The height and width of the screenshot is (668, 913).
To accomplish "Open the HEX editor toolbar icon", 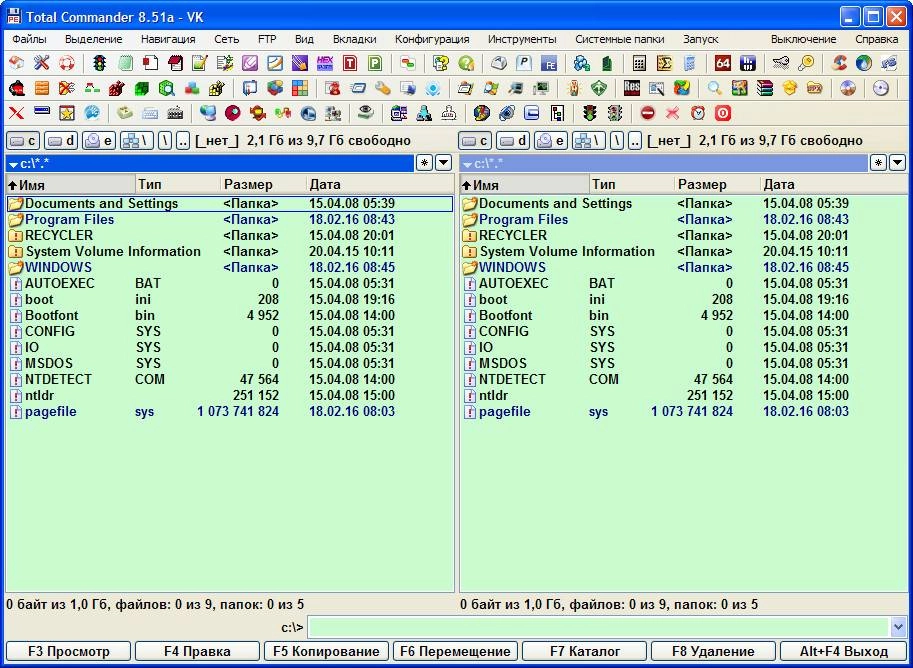I will (325, 63).
